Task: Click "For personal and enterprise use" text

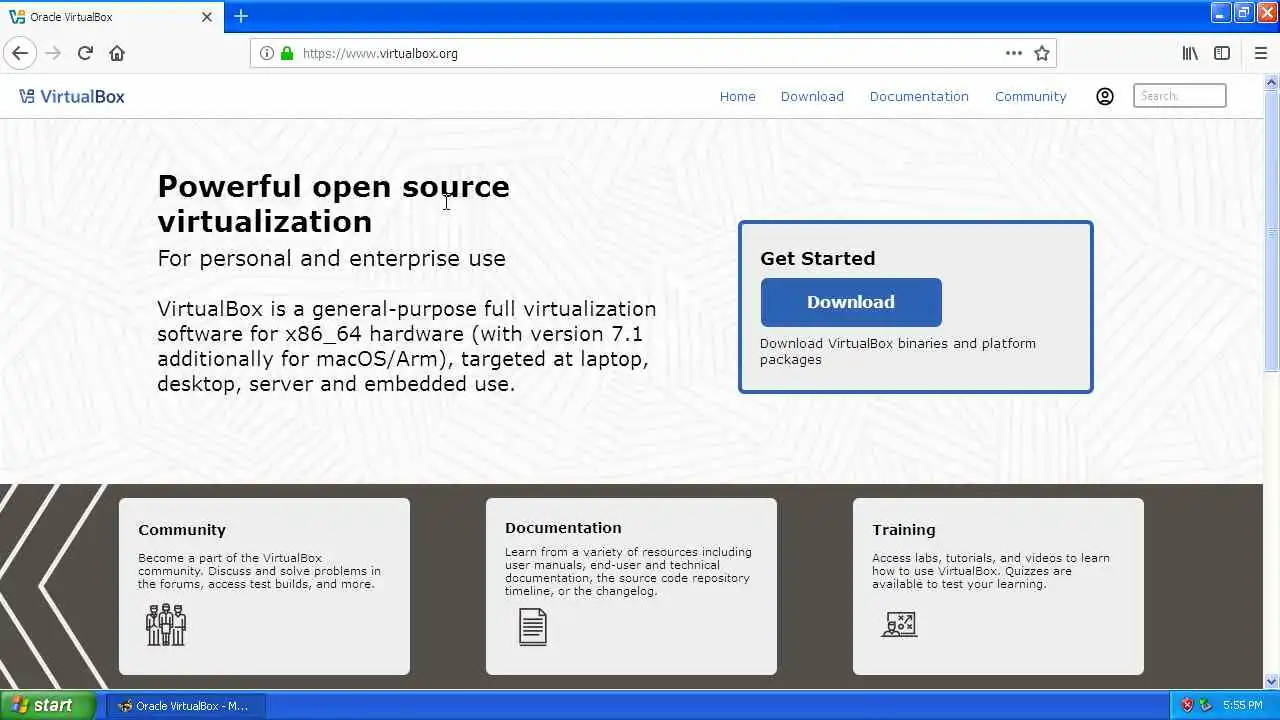Action: (331, 258)
